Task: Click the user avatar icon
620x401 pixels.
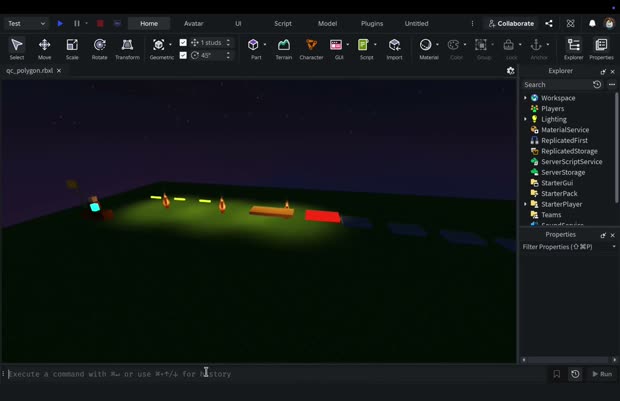Action: click(x=609, y=23)
